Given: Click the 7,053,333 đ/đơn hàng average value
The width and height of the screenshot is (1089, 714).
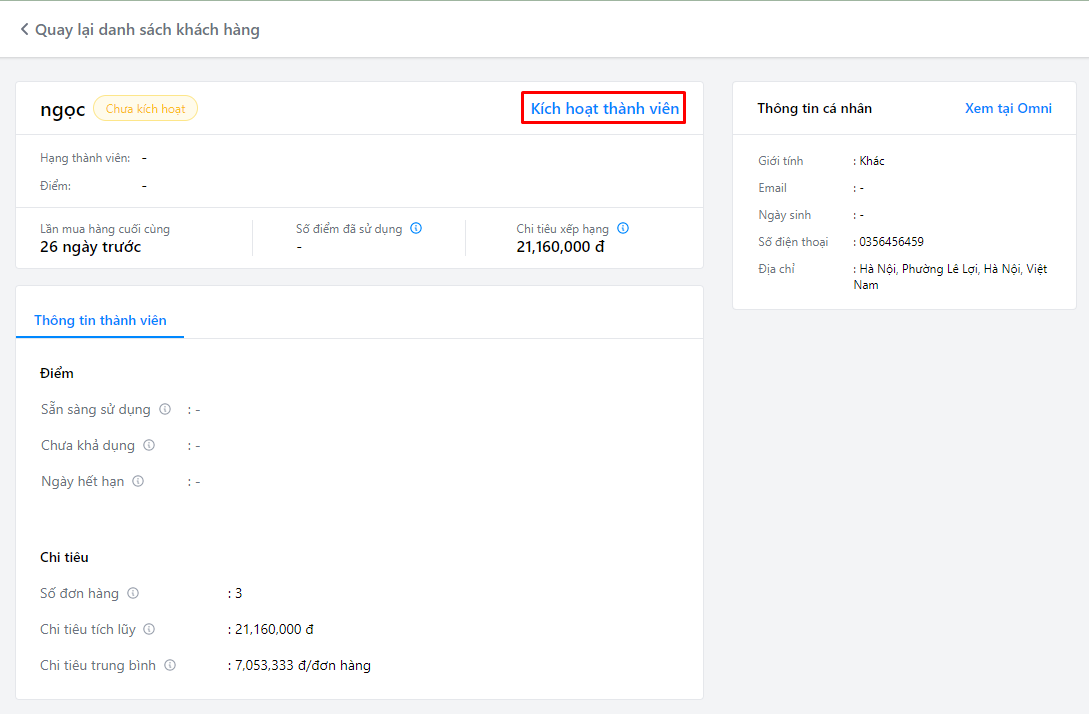Looking at the screenshot, I should tap(301, 665).
